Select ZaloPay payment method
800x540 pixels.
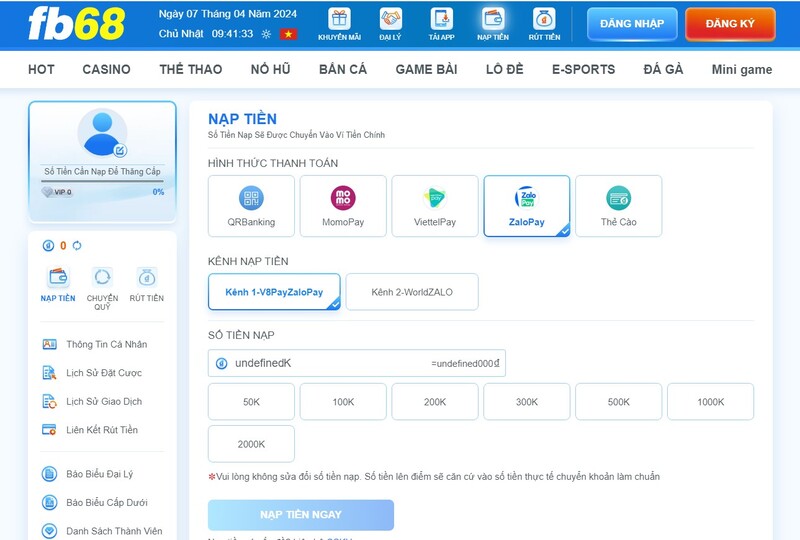[x=527, y=206]
